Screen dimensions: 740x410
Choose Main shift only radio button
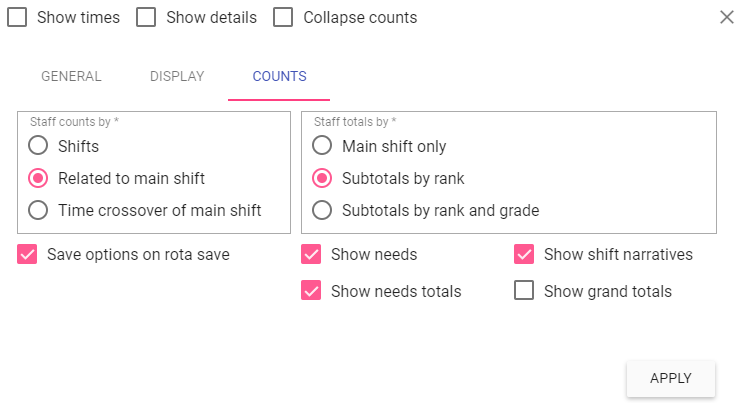(x=322, y=146)
